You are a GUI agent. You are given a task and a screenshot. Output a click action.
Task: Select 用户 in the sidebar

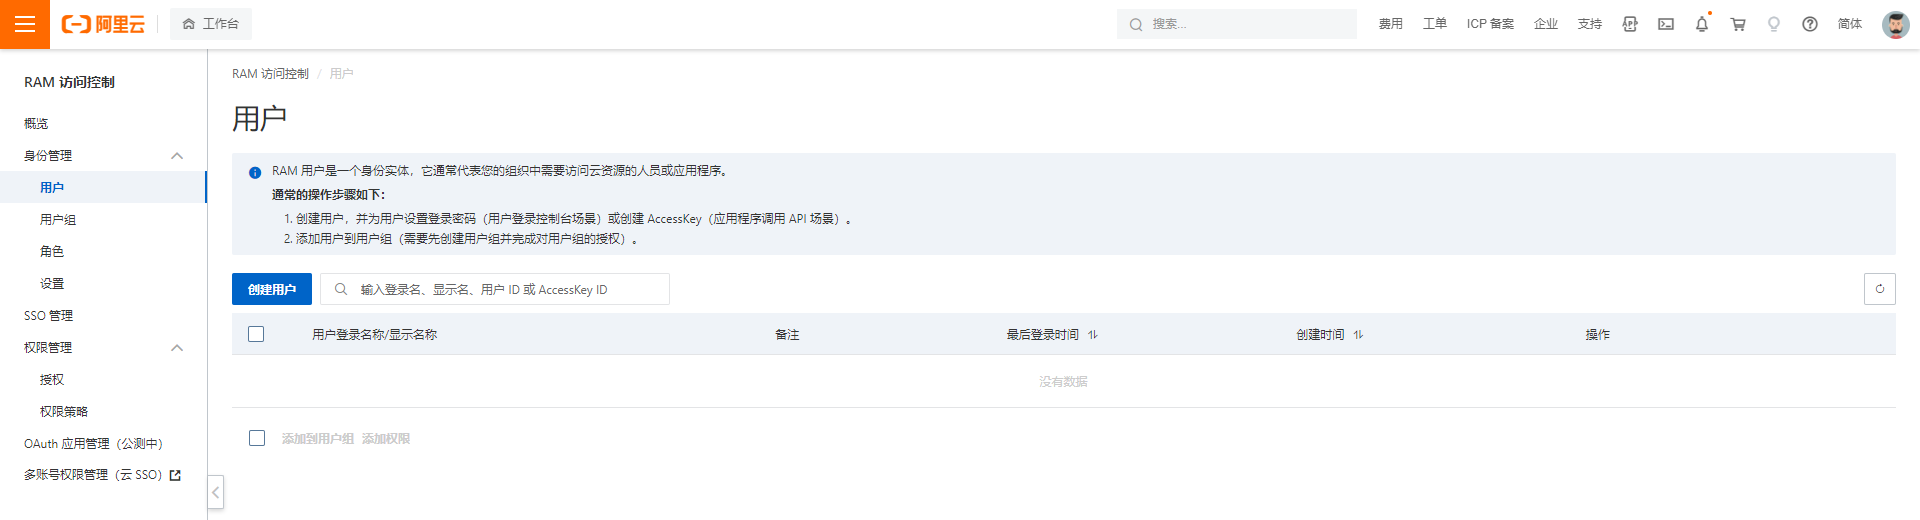click(x=103, y=187)
